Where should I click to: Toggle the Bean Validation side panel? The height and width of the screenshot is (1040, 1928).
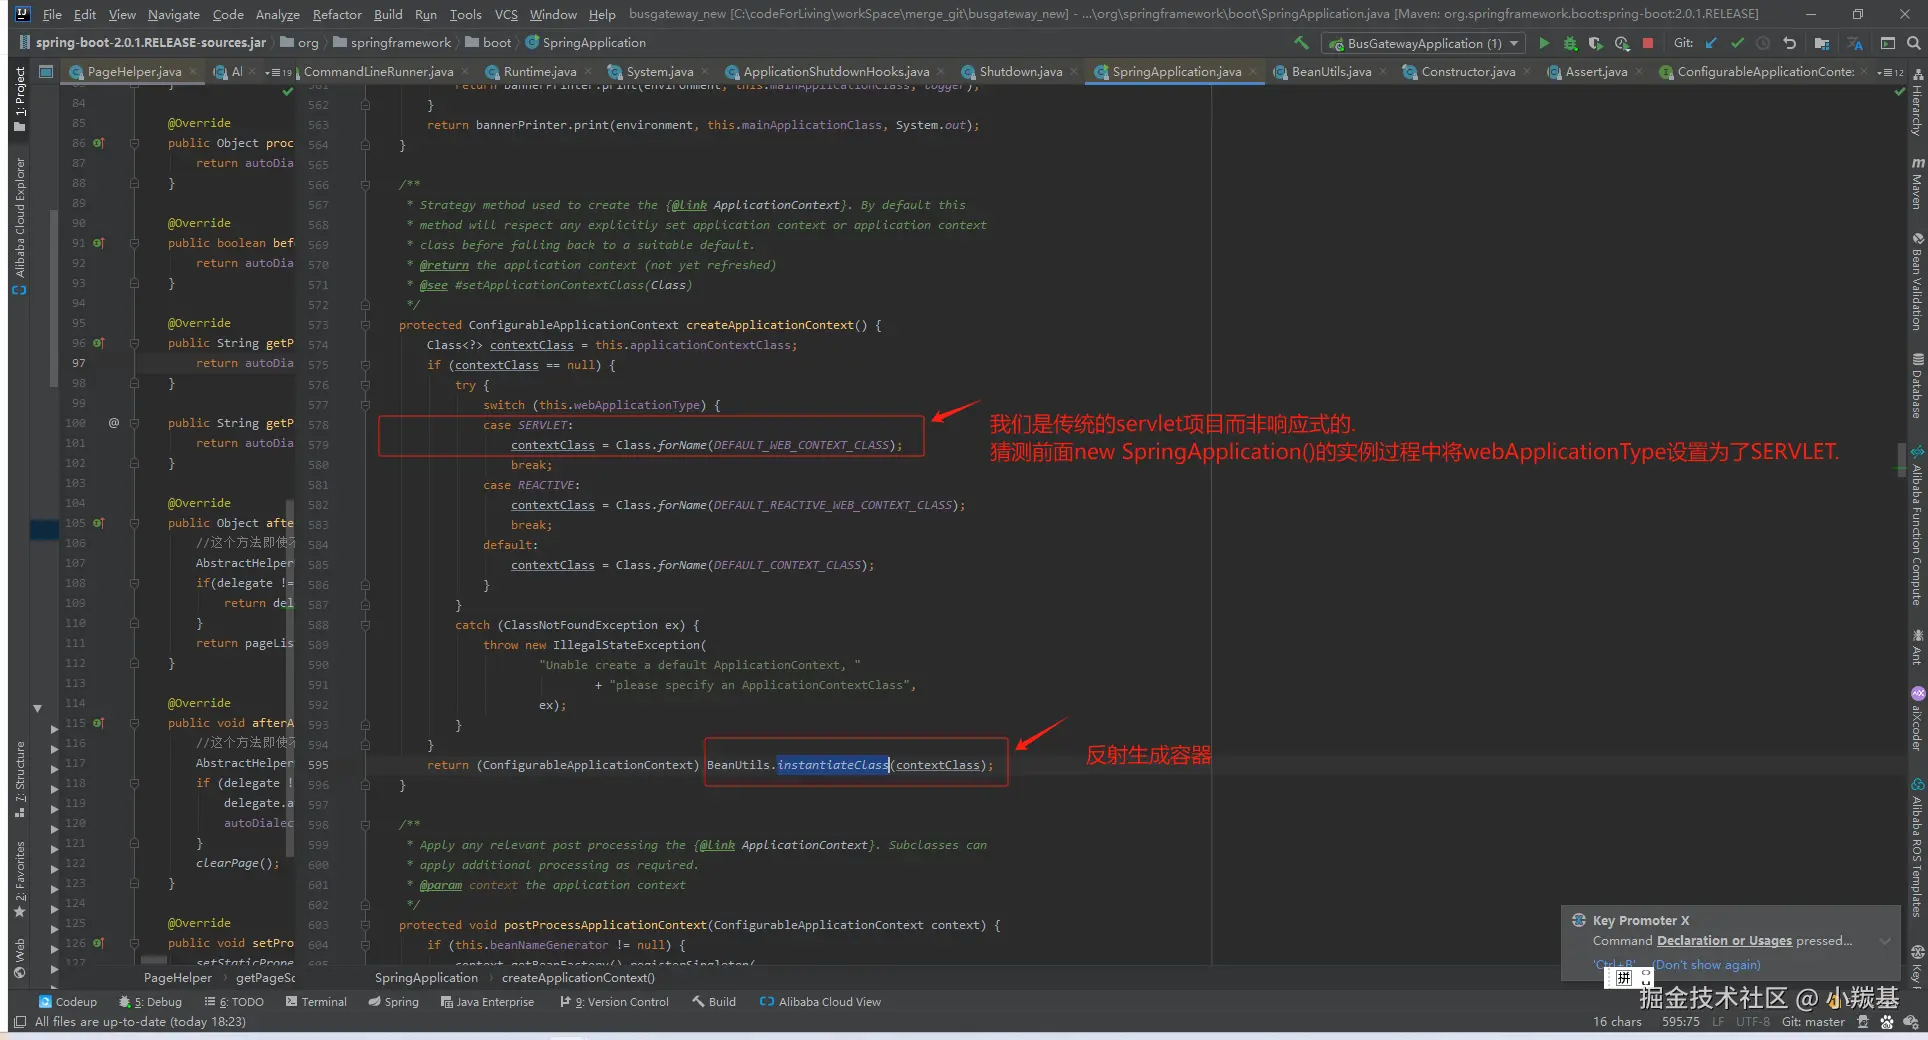1917,282
